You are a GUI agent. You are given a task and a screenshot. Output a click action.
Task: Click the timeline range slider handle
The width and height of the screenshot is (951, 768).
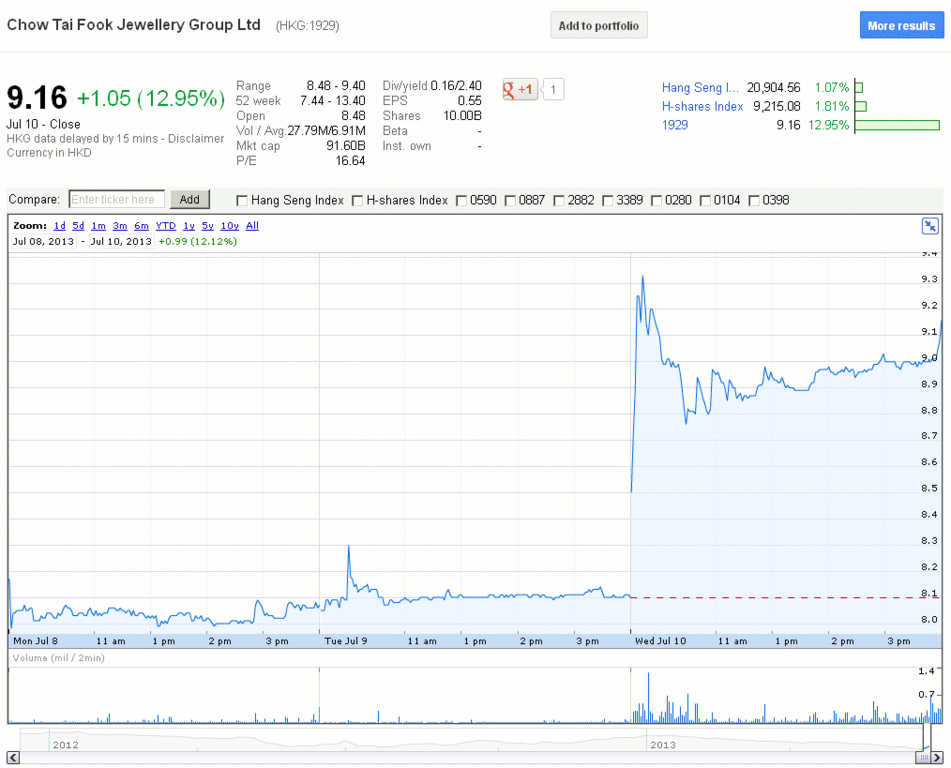point(923,756)
